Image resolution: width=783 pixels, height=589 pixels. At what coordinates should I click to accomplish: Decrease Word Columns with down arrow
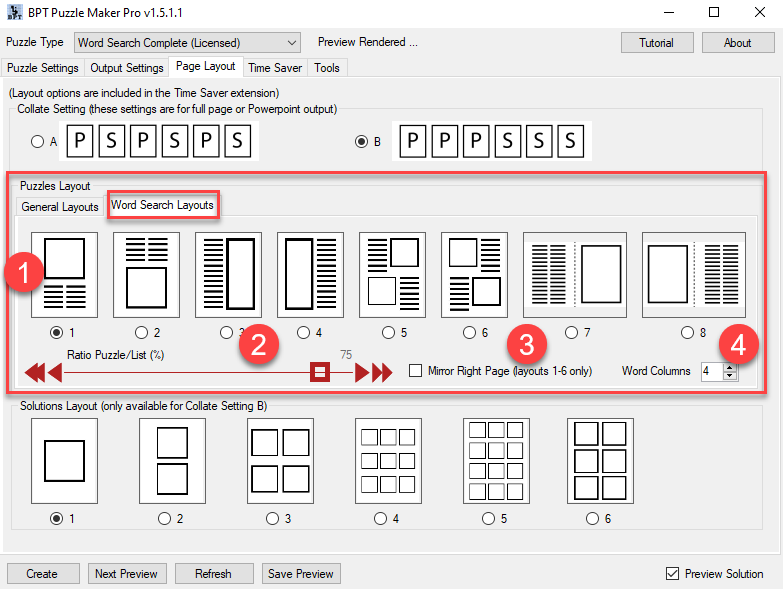[x=729, y=376]
